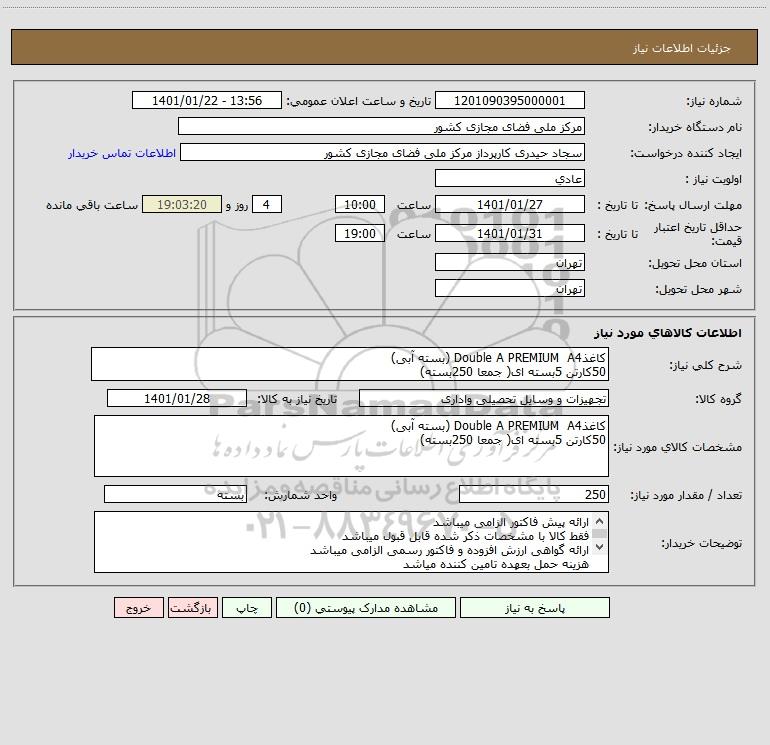
Task: Click the ساعت باقی مانده label
Action: 92,205
